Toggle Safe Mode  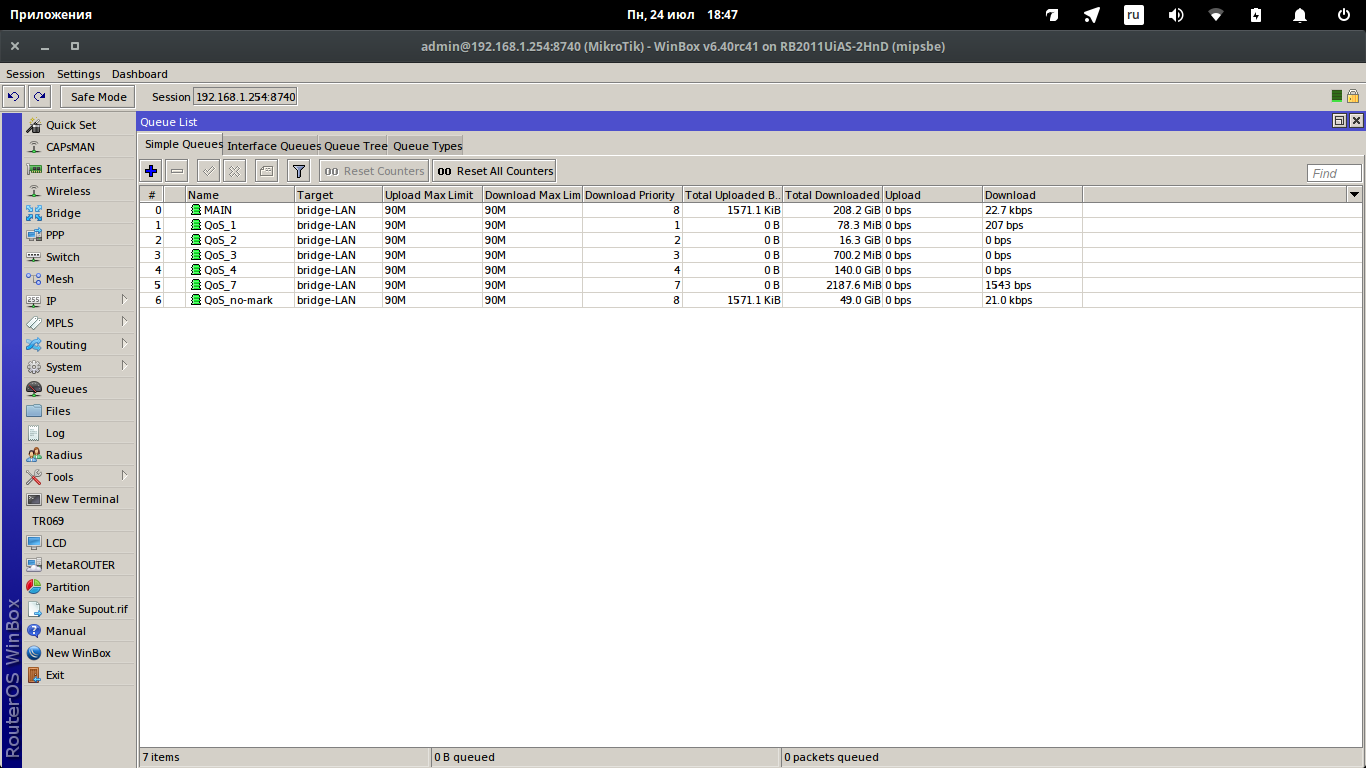pyautogui.click(x=98, y=97)
